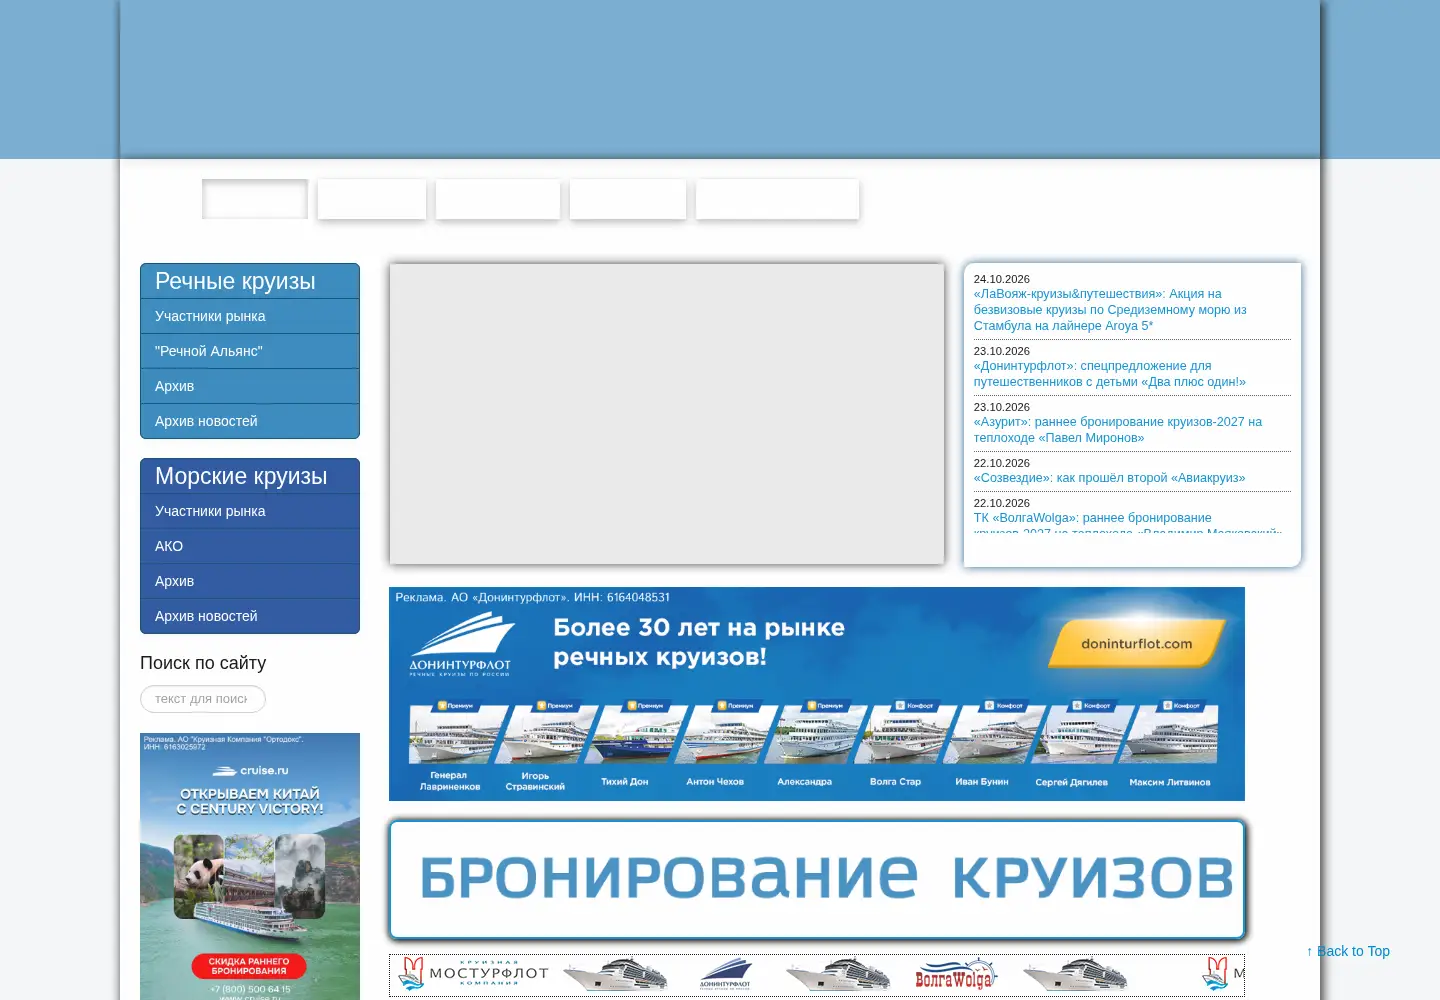Click the Морские круизы section header
Image resolution: width=1440 pixels, height=1000 pixels.
point(250,476)
